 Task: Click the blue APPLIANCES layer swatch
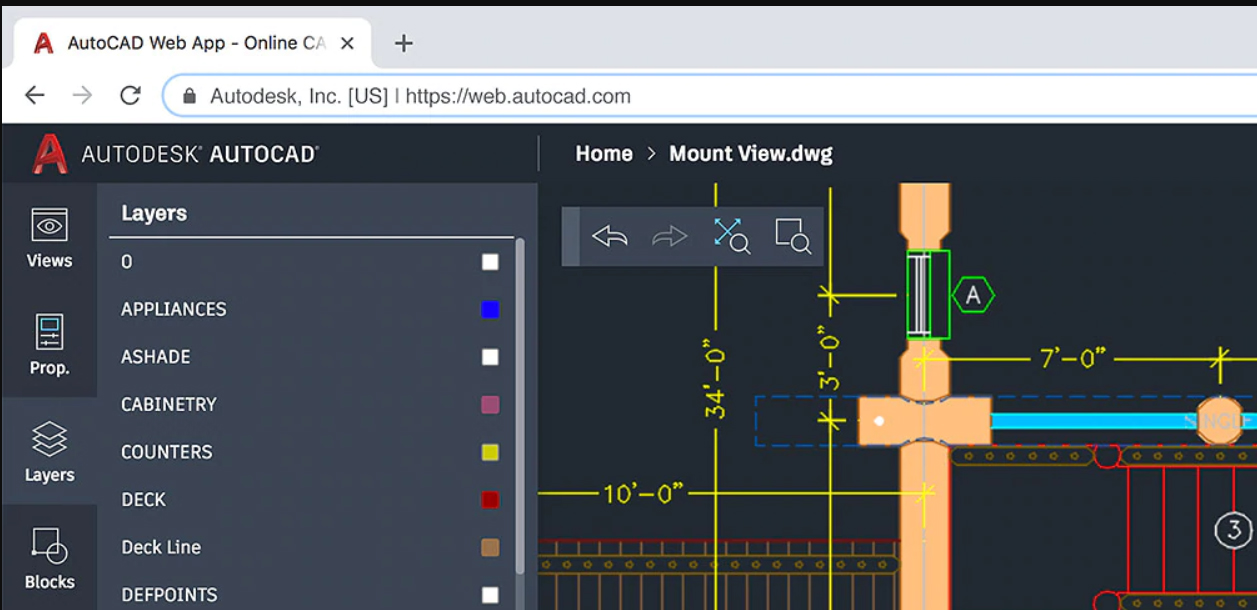pos(490,310)
